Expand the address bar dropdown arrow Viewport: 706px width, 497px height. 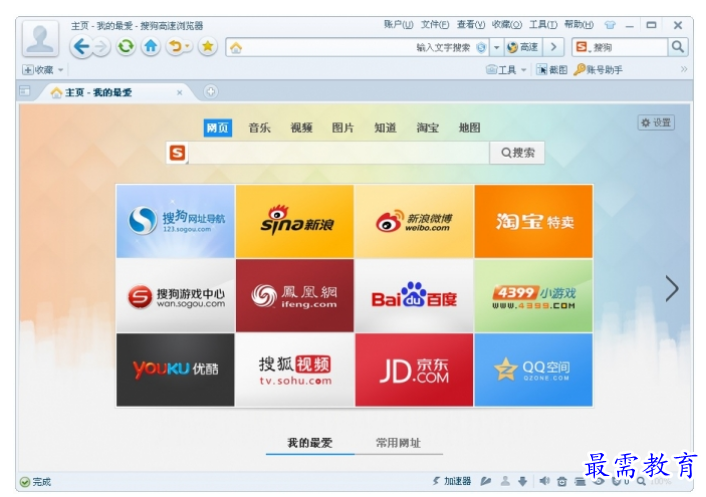tap(496, 47)
